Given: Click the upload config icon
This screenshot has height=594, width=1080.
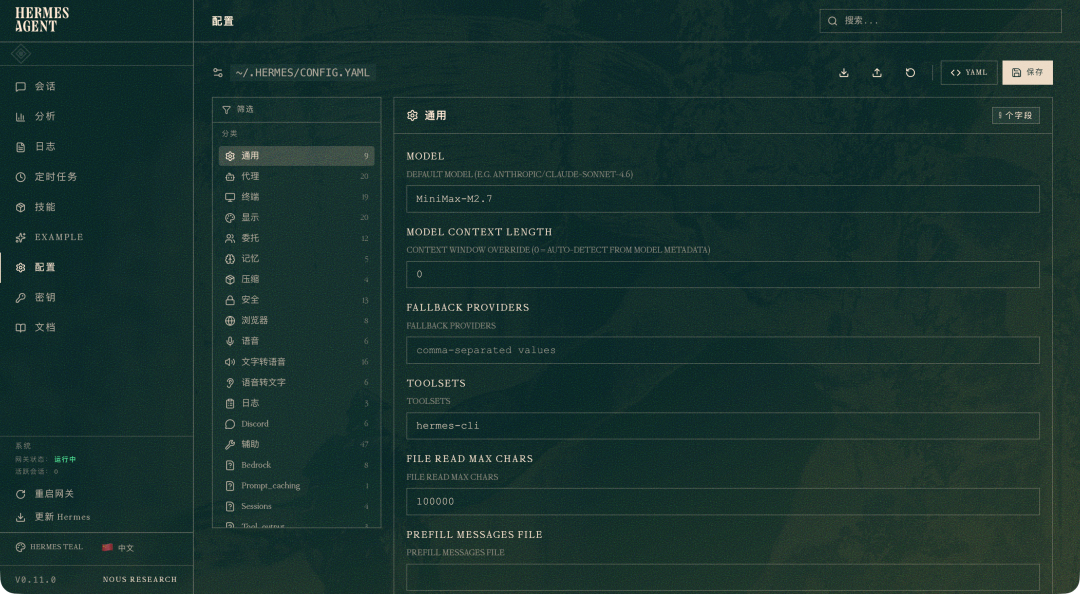Looking at the screenshot, I should pyautogui.click(x=877, y=73).
